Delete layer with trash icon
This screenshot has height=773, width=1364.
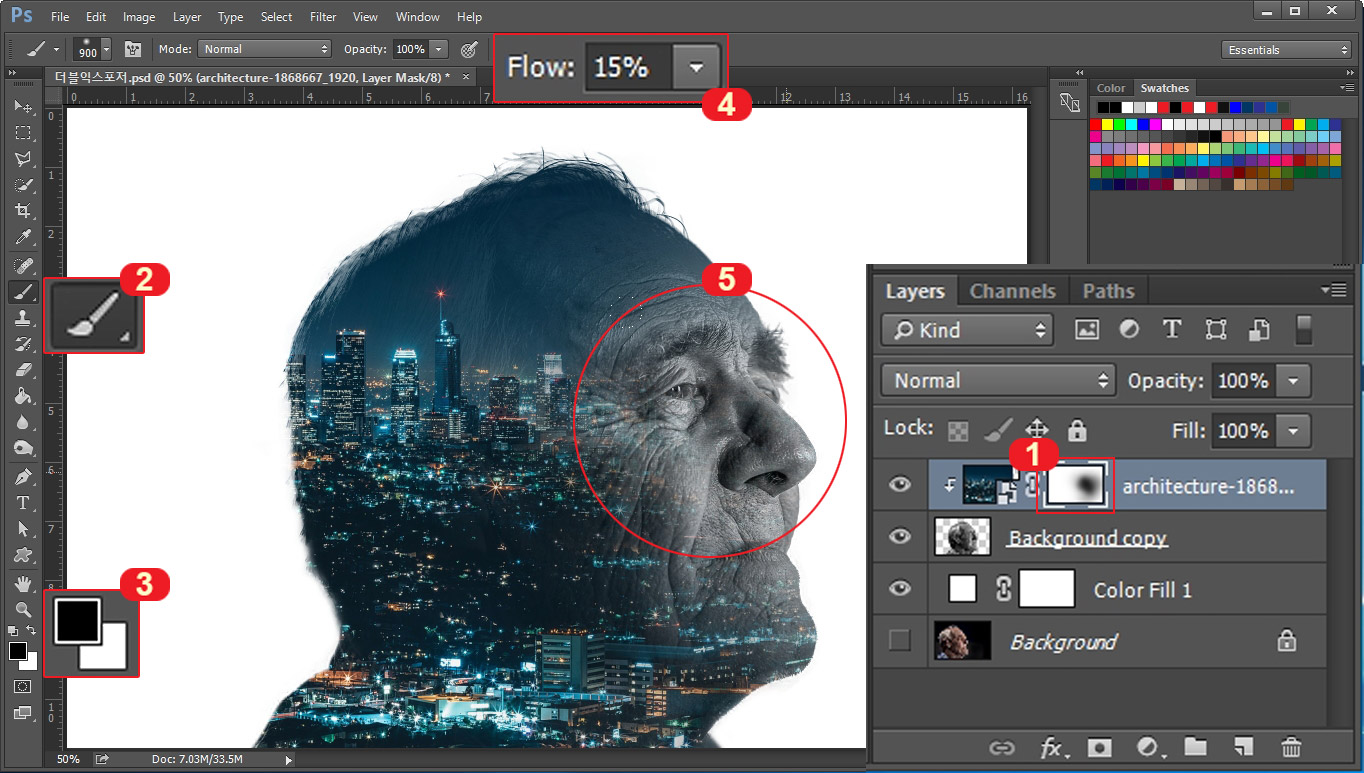tap(1291, 747)
